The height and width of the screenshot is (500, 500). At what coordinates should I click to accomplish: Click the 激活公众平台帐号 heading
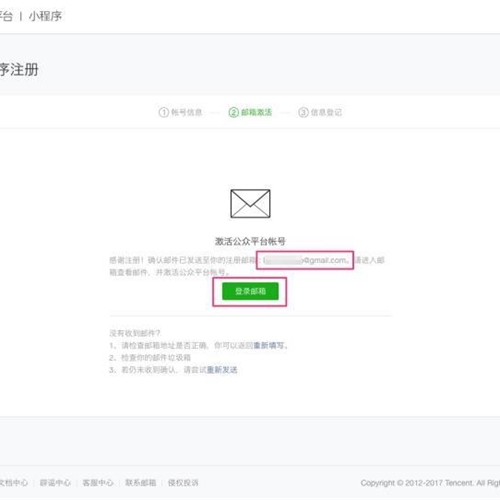[x=250, y=241]
